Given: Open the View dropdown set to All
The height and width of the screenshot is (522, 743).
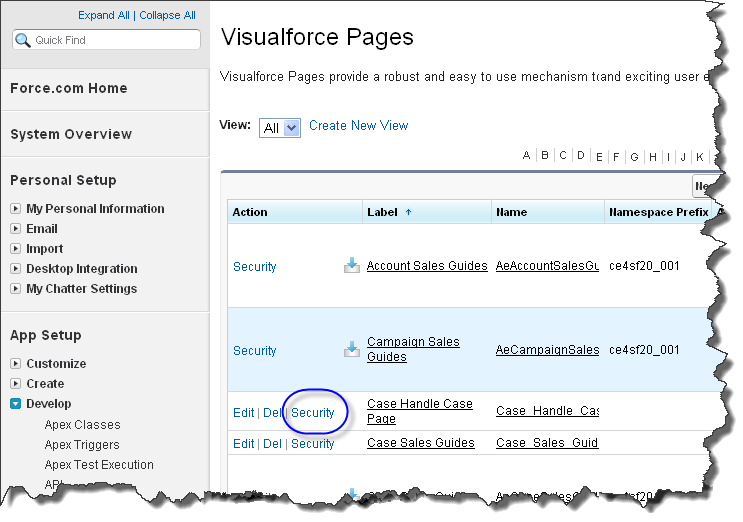Looking at the screenshot, I should pos(280,128).
